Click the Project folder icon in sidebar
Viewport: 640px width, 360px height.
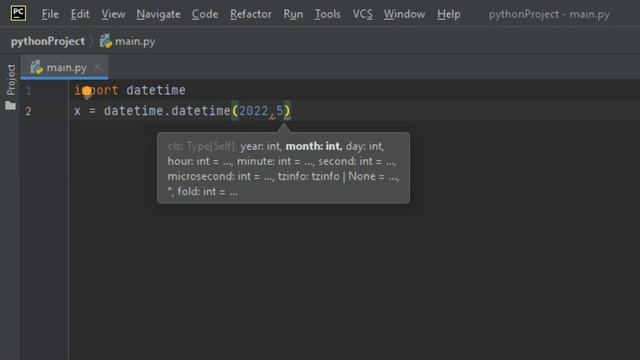11,106
